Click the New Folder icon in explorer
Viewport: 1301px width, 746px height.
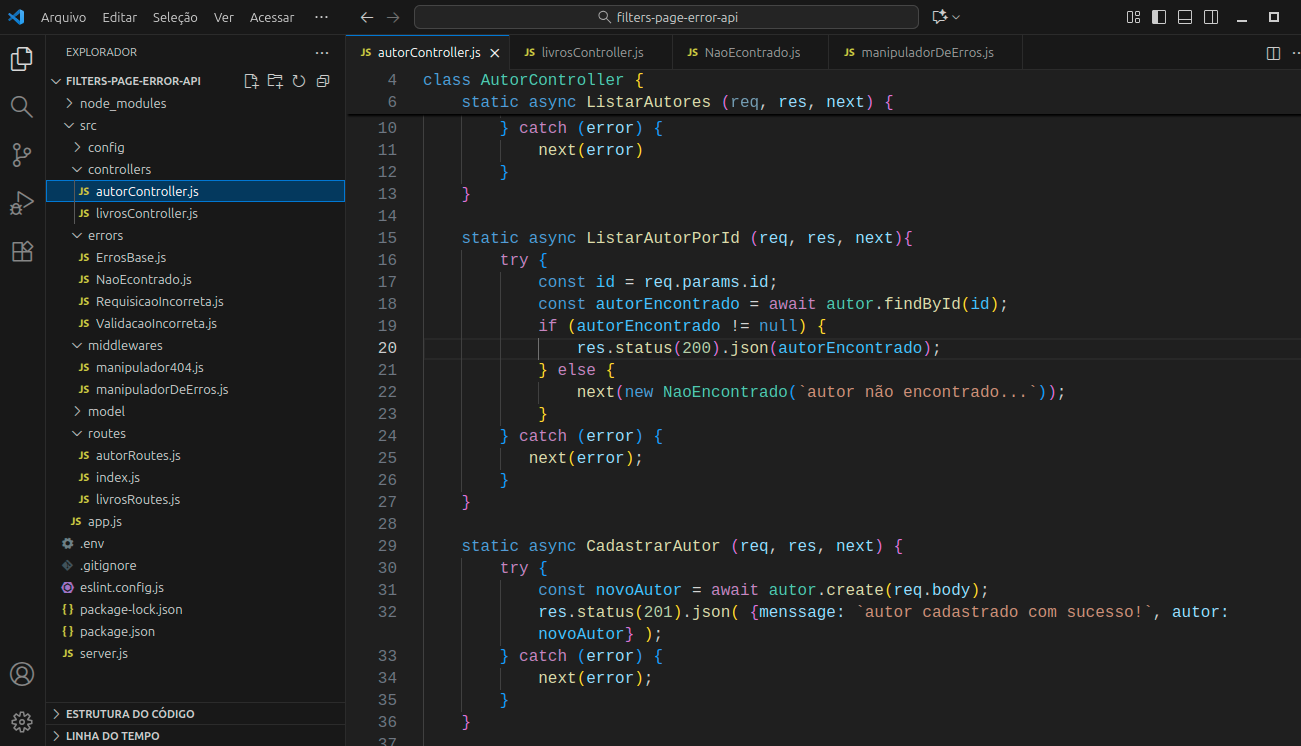[275, 81]
